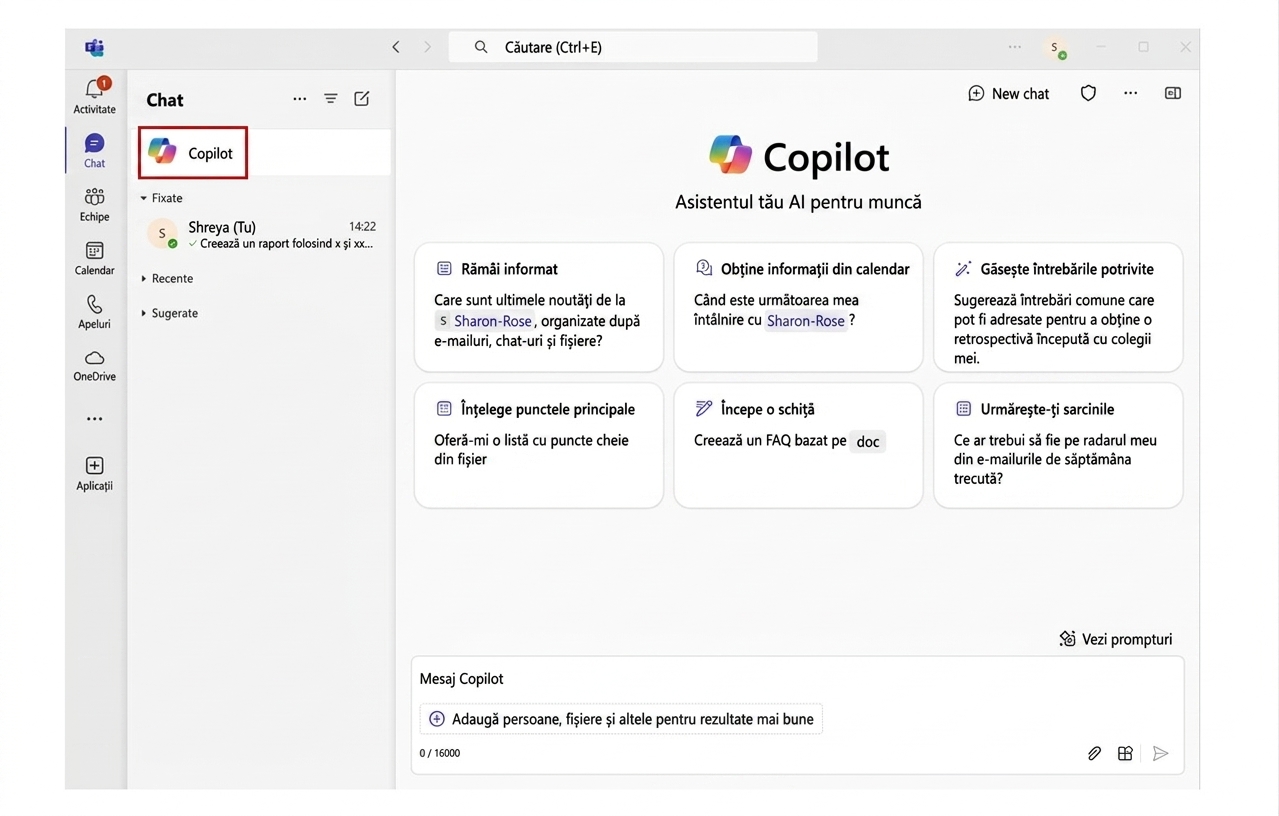Click the Microsoft Teams logo

[95, 47]
